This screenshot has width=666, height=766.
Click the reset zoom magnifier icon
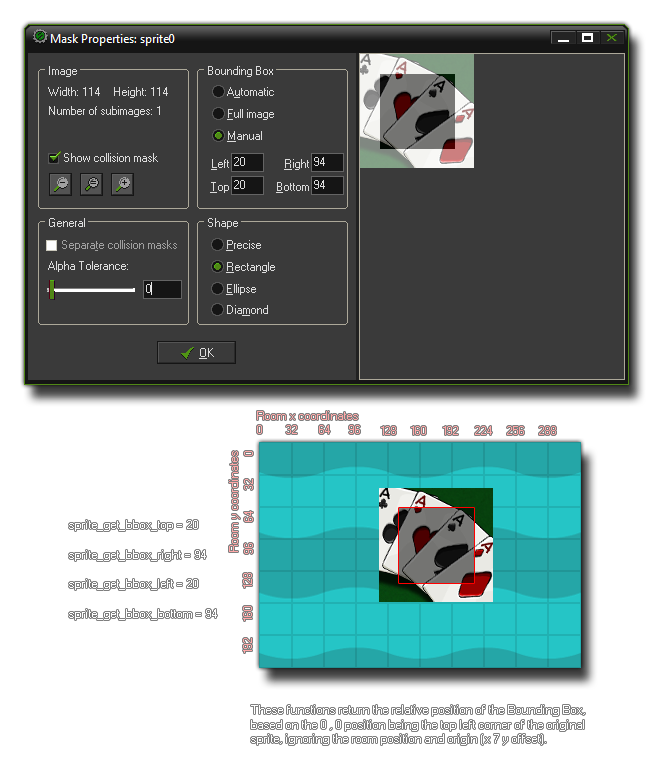(x=91, y=183)
